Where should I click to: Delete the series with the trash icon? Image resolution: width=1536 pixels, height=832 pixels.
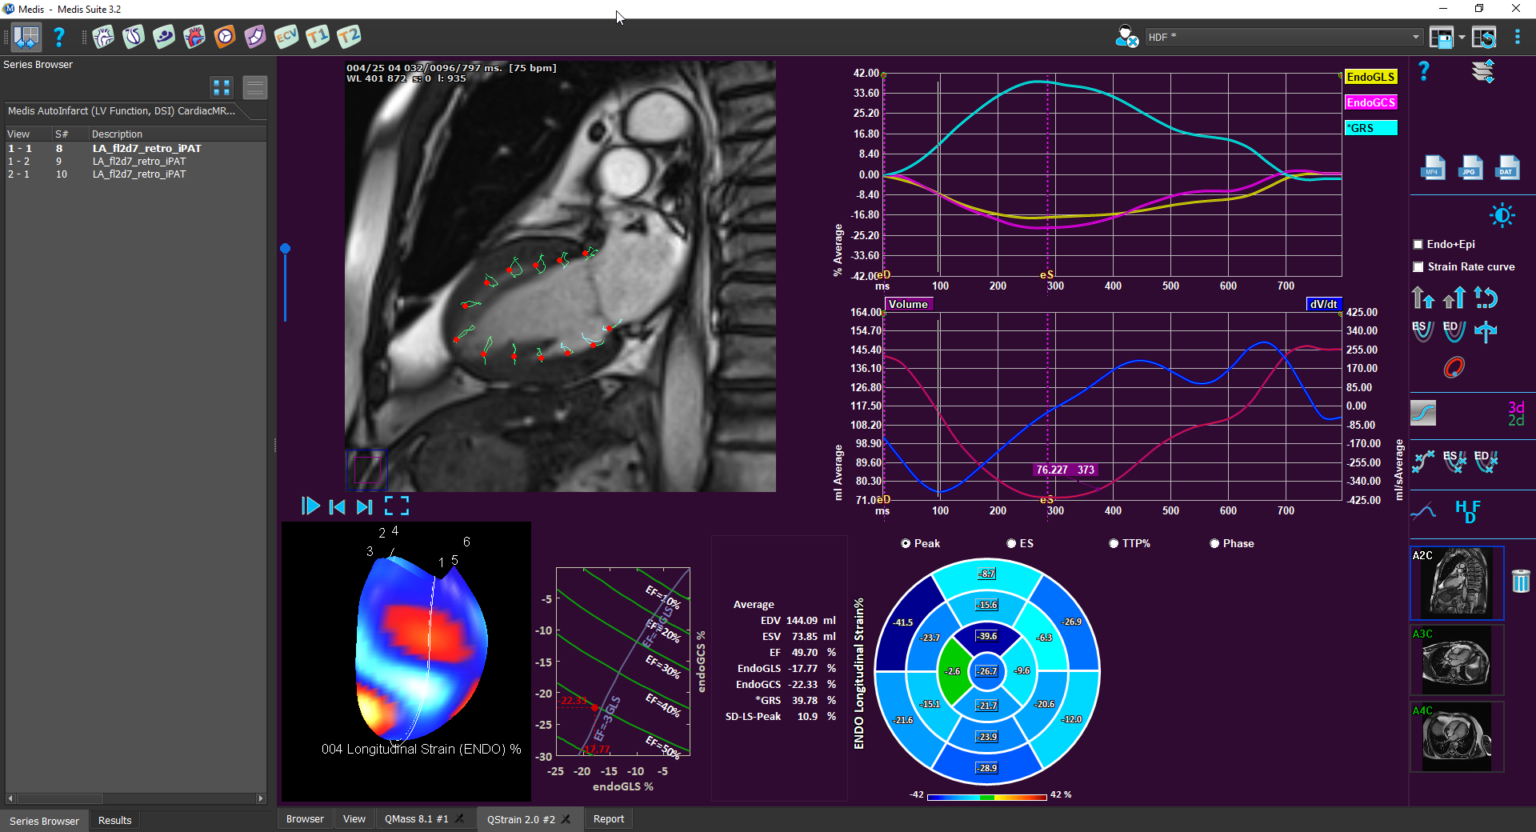(1520, 581)
